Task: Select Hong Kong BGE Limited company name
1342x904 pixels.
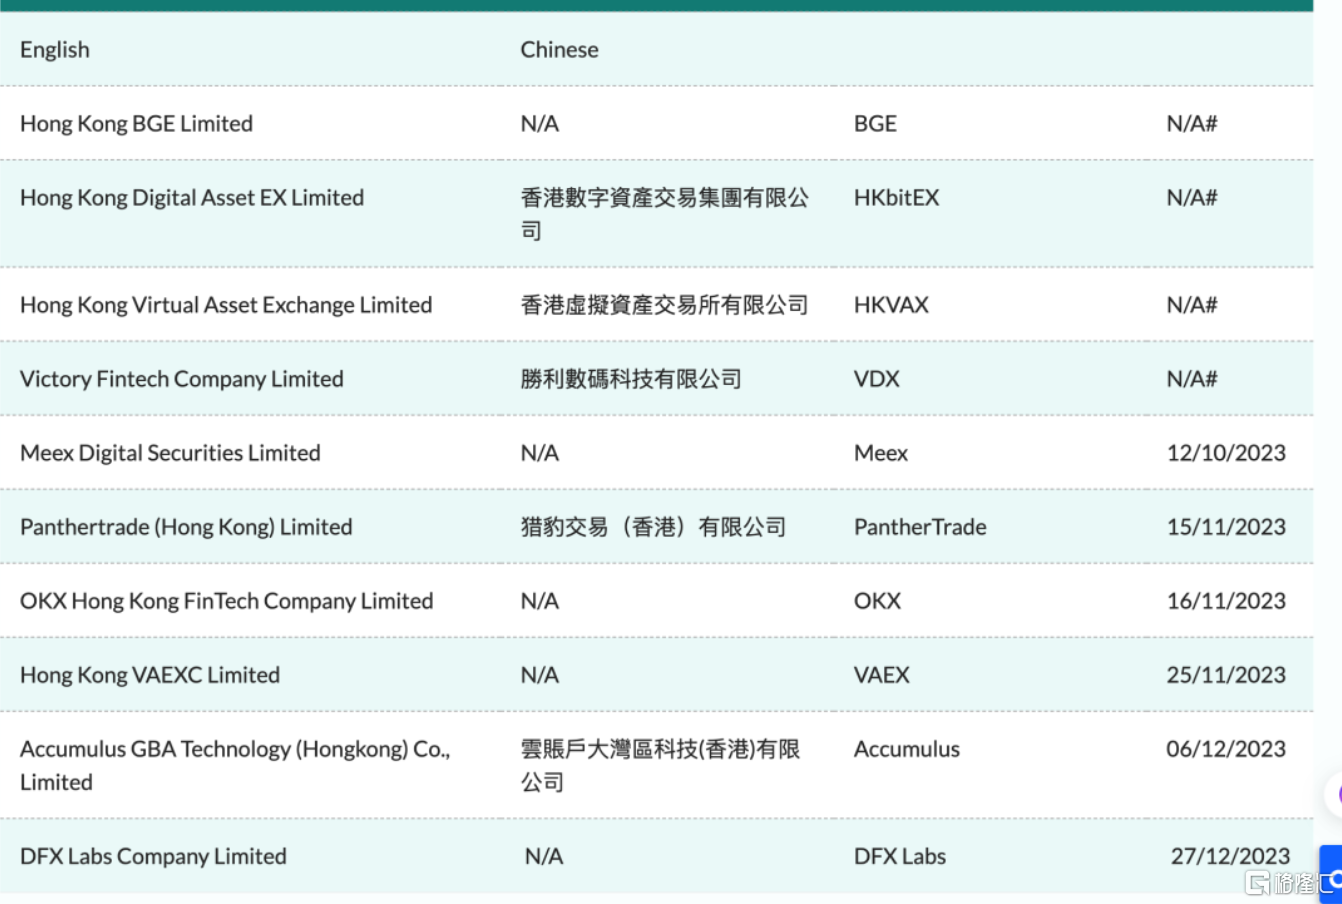Action: [136, 124]
